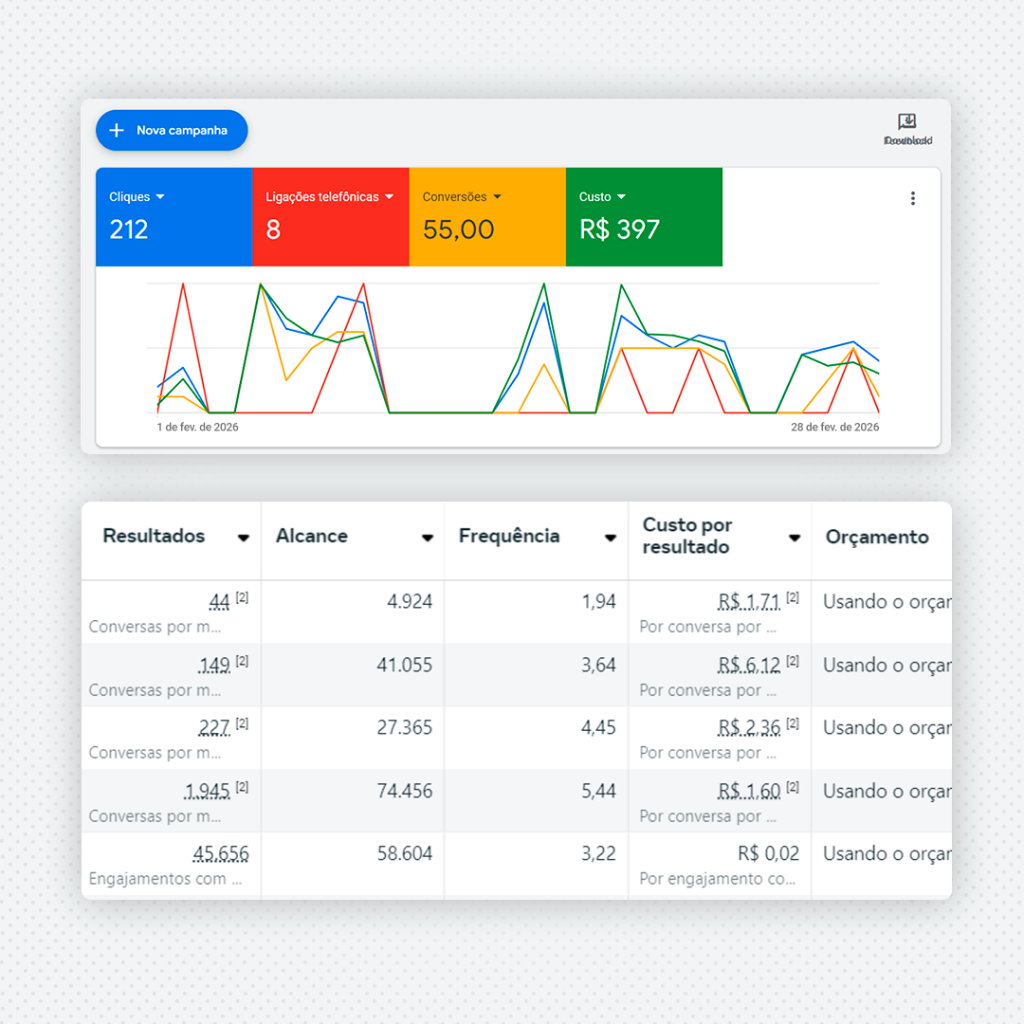The image size is (1024, 1024).
Task: Click the [2] indicator next to R$ 6,12
Action: (x=790, y=660)
